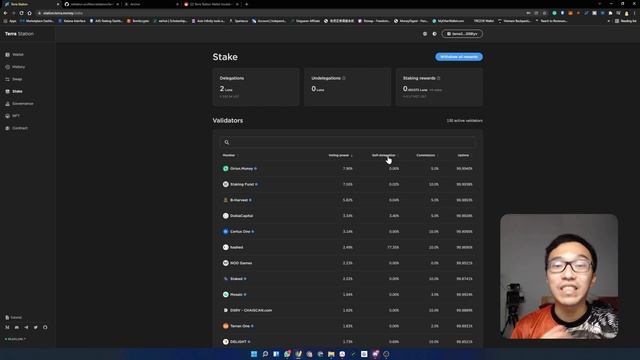Open the Orion.Money validator

(x=241, y=169)
